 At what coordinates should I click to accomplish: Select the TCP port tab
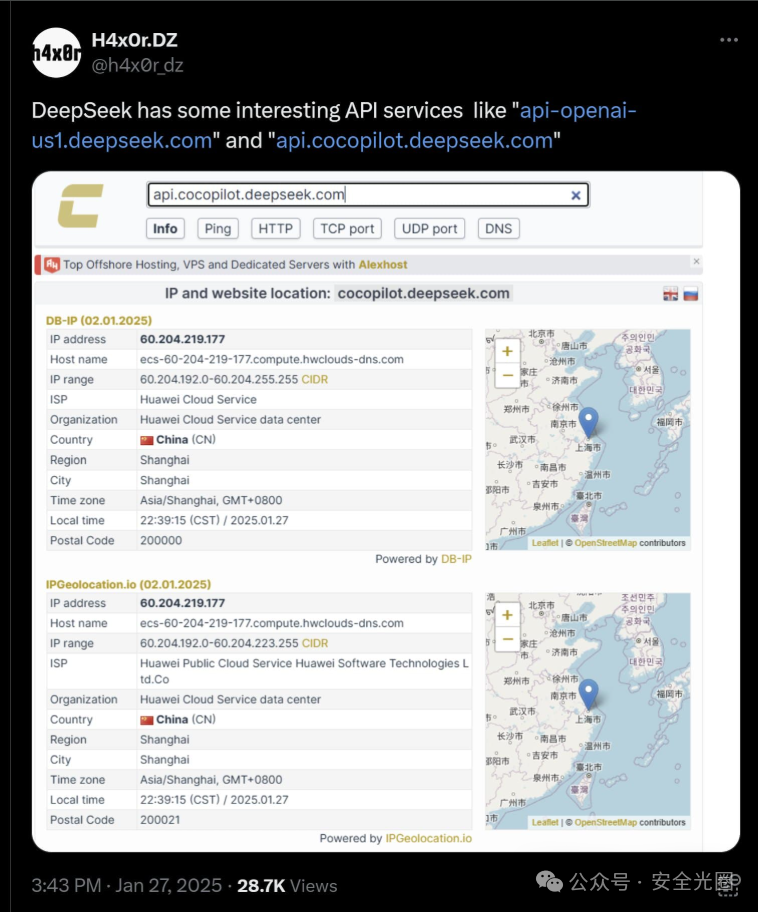347,229
